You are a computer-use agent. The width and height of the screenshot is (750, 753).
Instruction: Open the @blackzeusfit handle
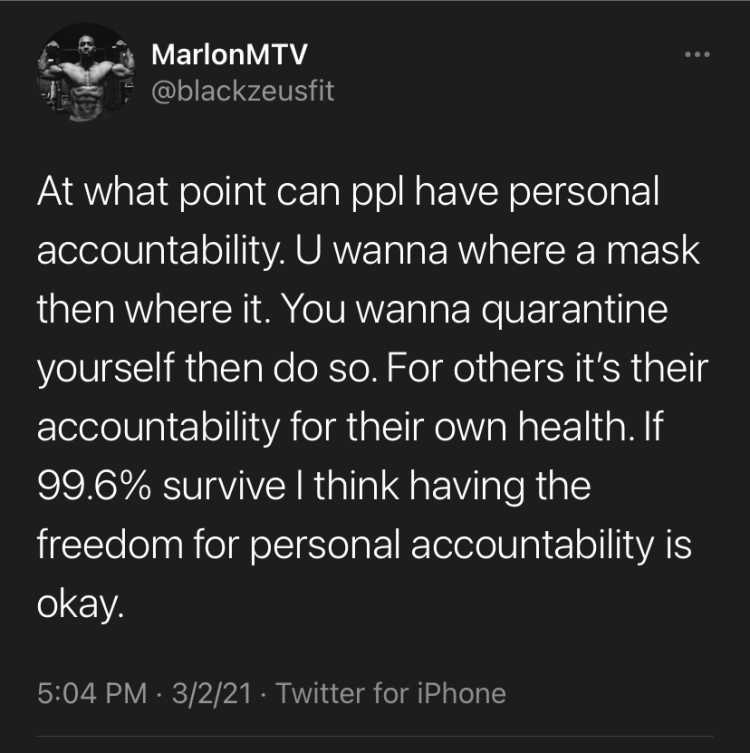click(242, 90)
